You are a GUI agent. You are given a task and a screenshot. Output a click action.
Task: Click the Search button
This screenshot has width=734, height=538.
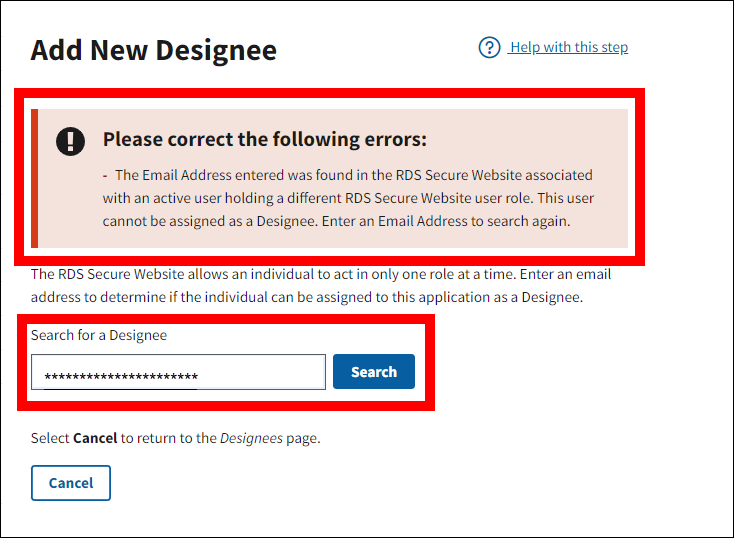pos(374,372)
